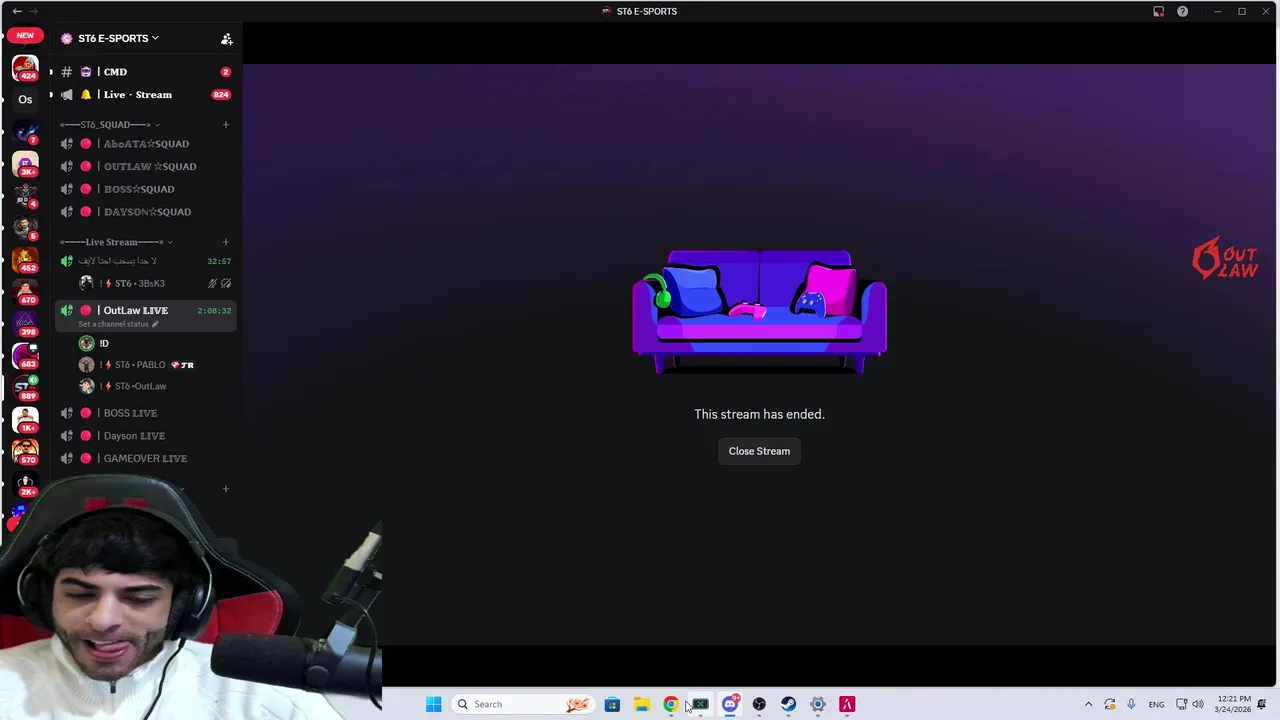This screenshot has height=720, width=1280.
Task: Open the Settings gear on the taskbar
Action: [818, 704]
